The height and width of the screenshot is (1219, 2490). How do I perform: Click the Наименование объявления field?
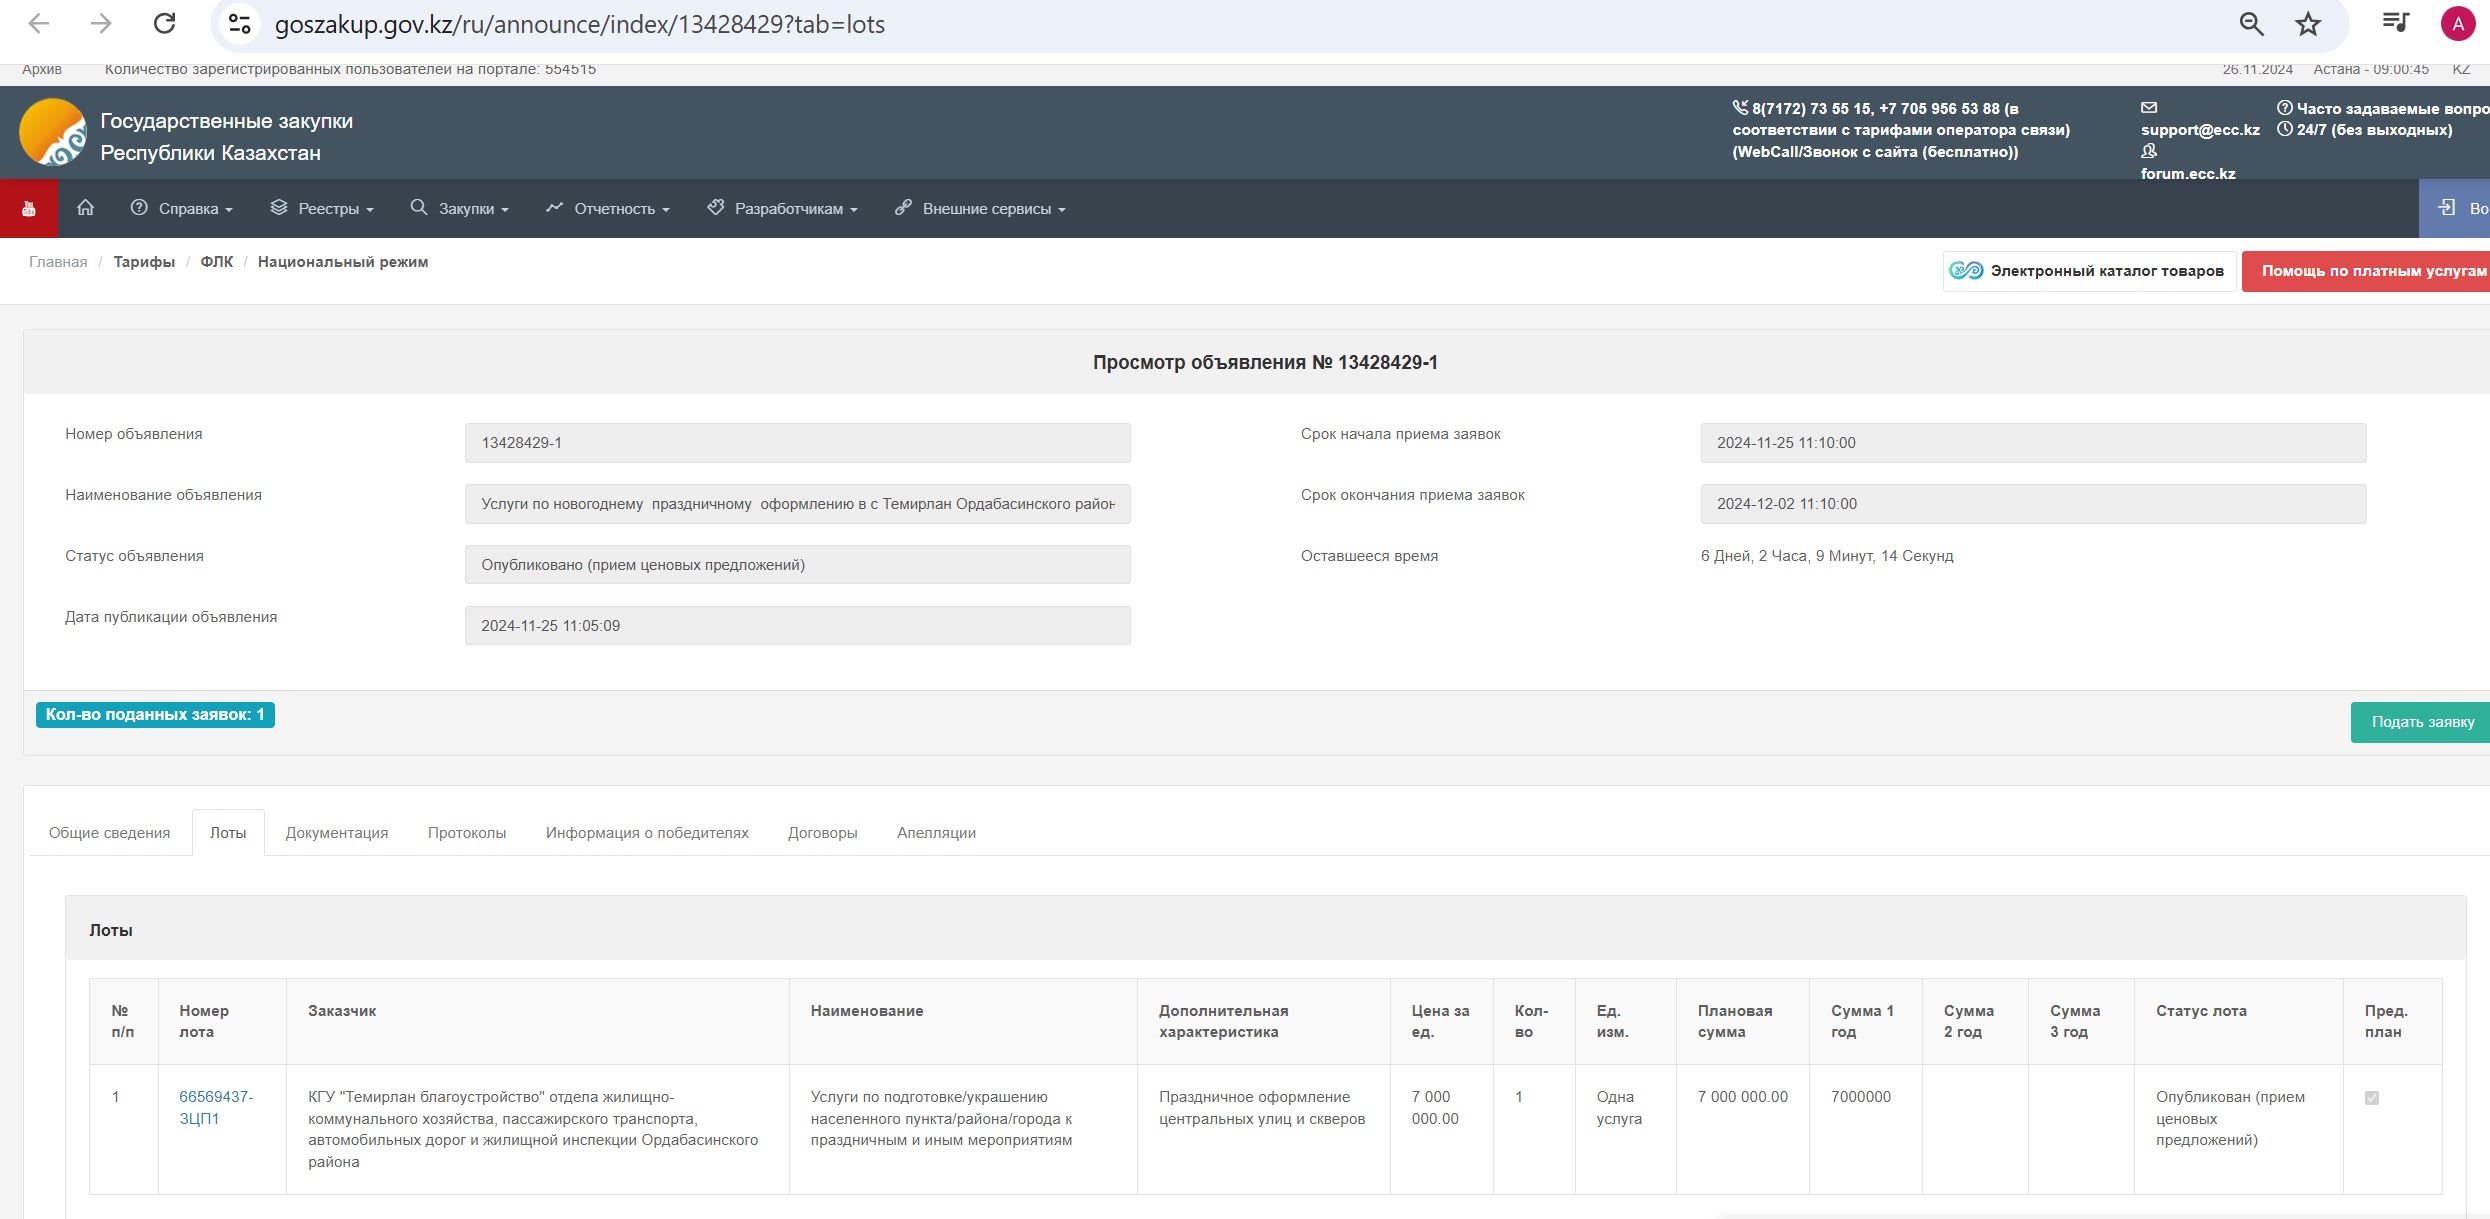click(797, 504)
